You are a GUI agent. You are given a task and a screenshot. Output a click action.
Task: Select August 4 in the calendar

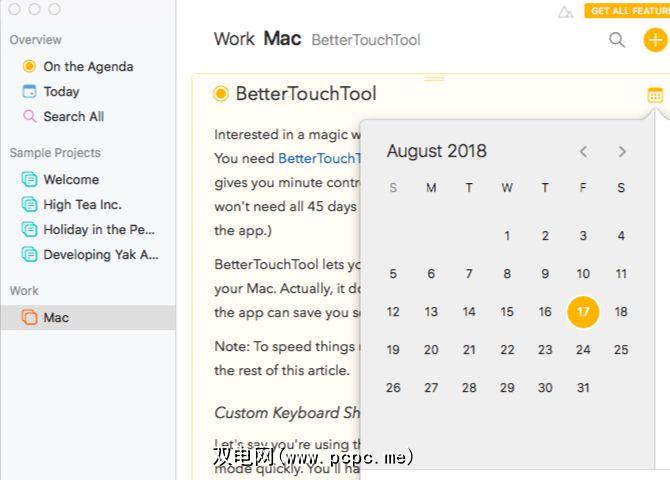coord(621,236)
